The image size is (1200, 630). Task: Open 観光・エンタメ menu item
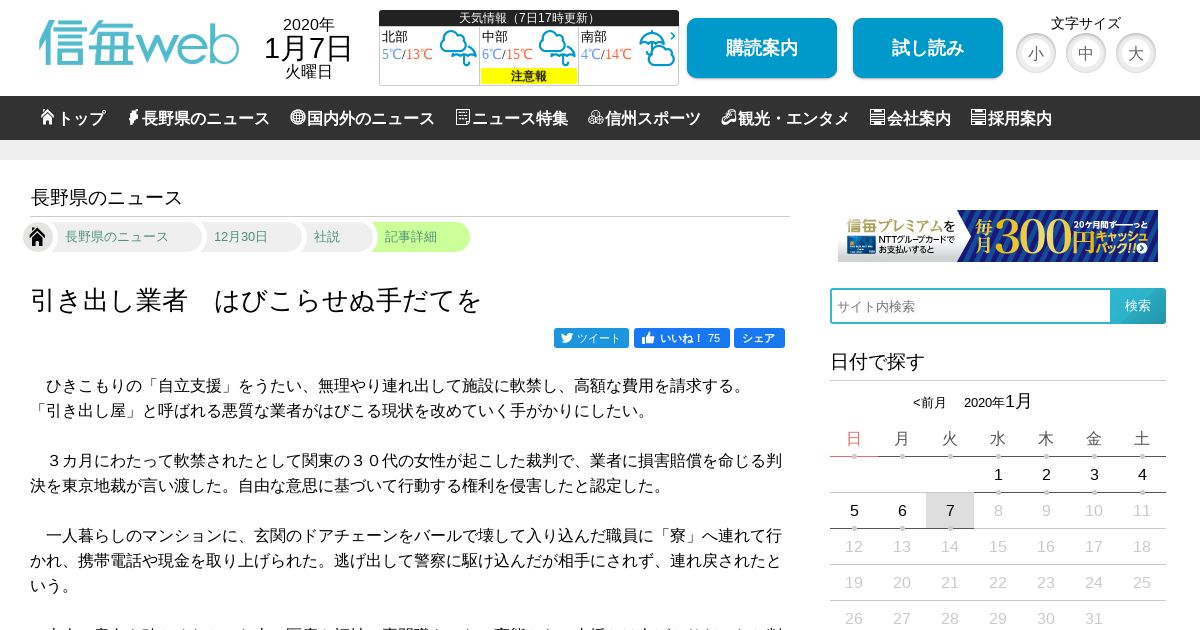(785, 118)
